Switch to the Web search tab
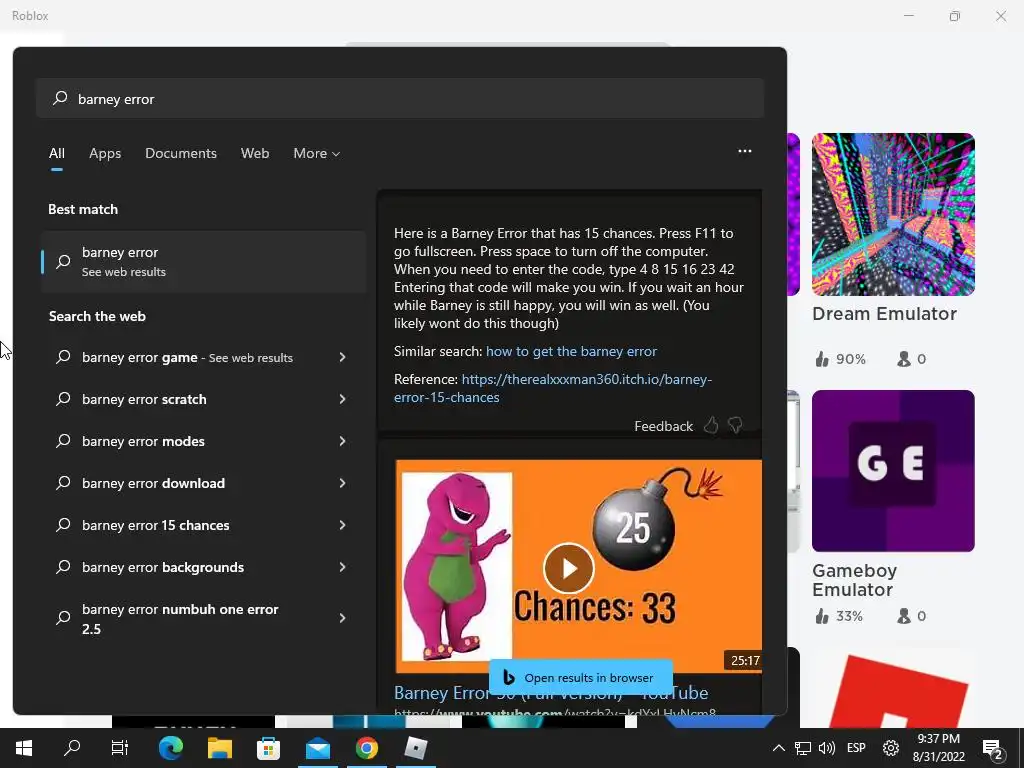The height and width of the screenshot is (768, 1024). click(x=255, y=153)
